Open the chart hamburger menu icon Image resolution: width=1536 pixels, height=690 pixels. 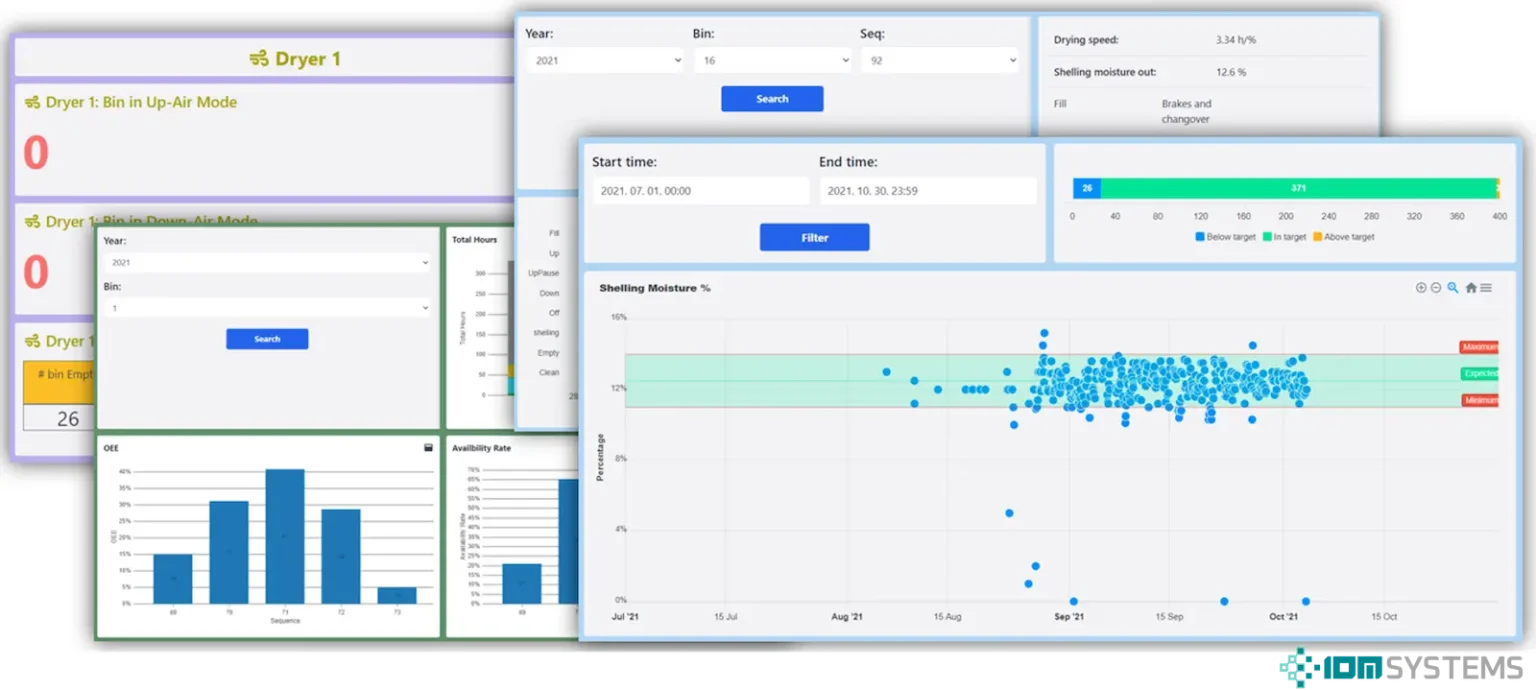(1486, 288)
